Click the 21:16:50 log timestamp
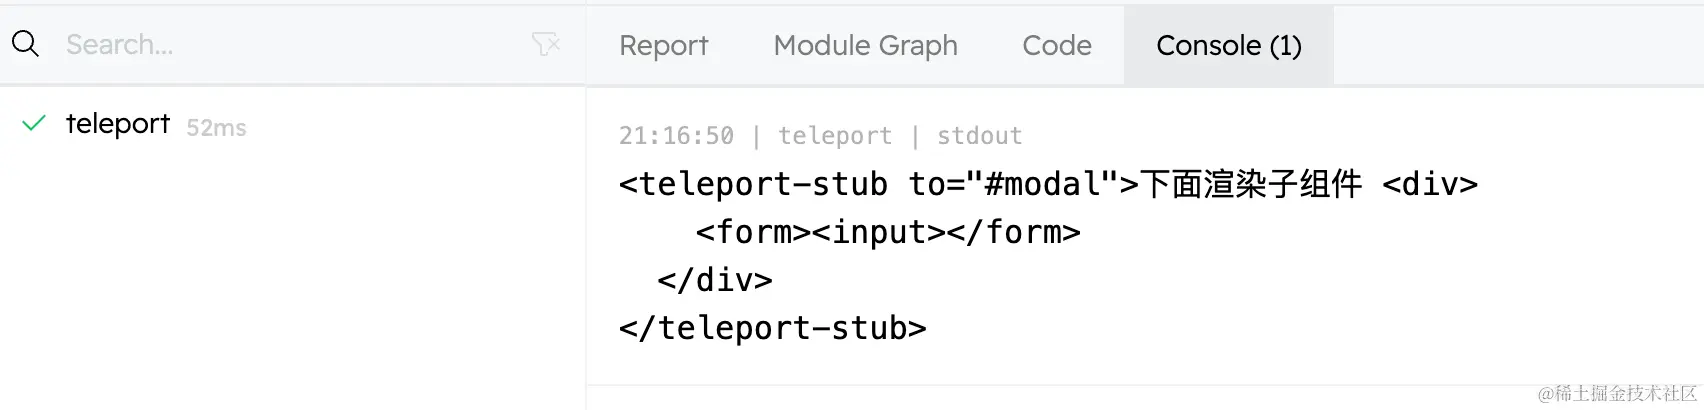 click(676, 136)
